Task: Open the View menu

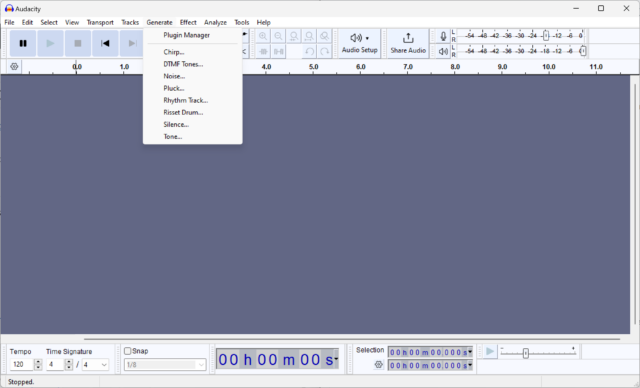Action: click(72, 22)
